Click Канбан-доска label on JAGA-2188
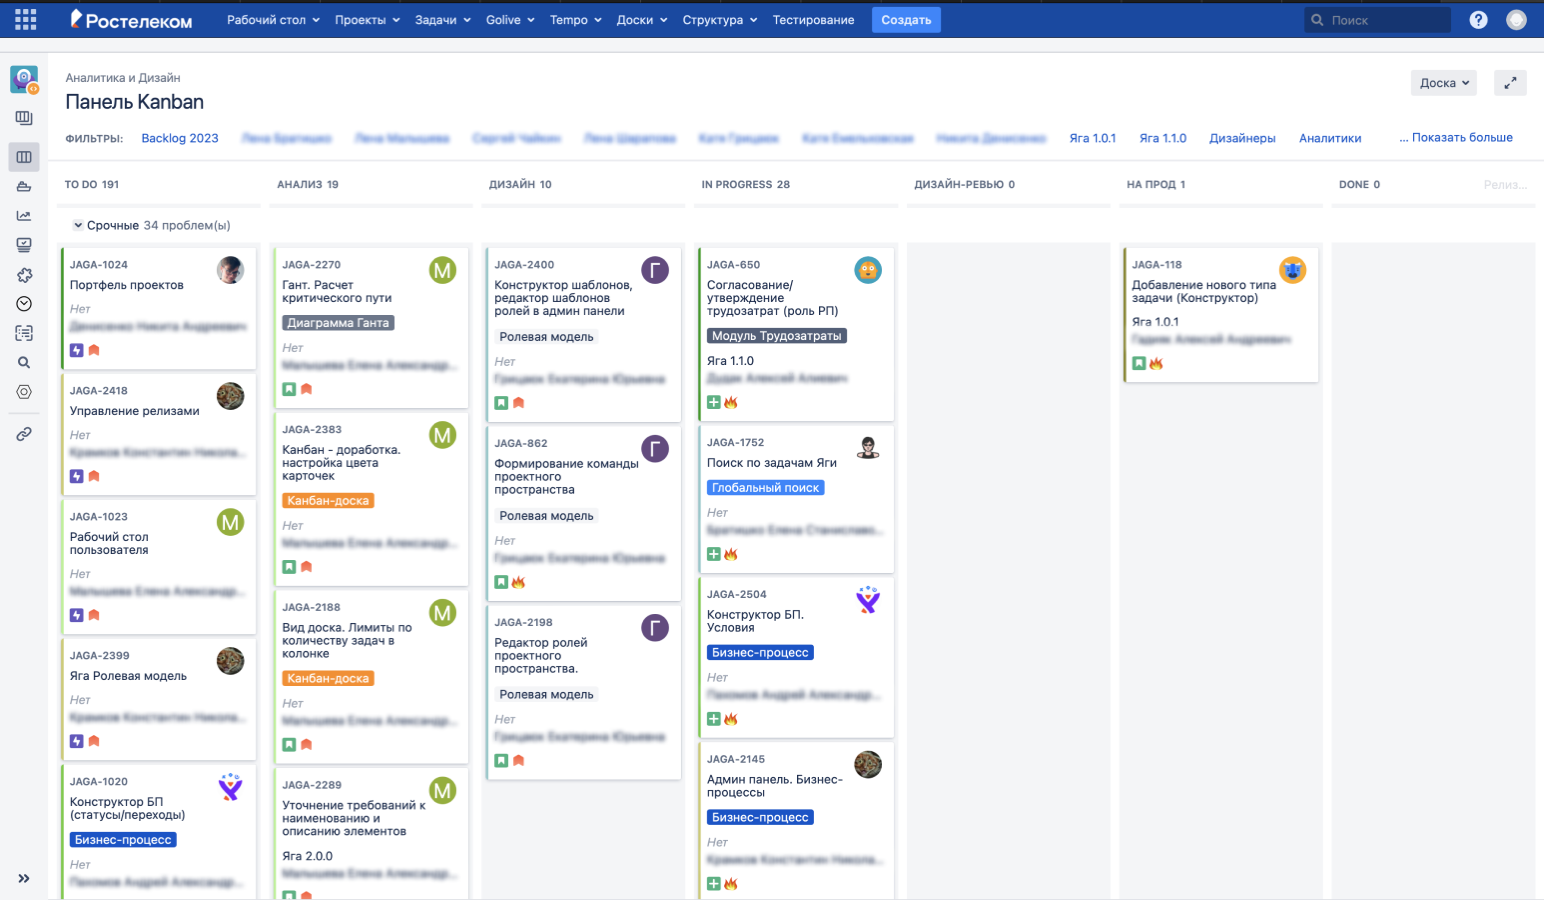The height and width of the screenshot is (900, 1544). (328, 678)
